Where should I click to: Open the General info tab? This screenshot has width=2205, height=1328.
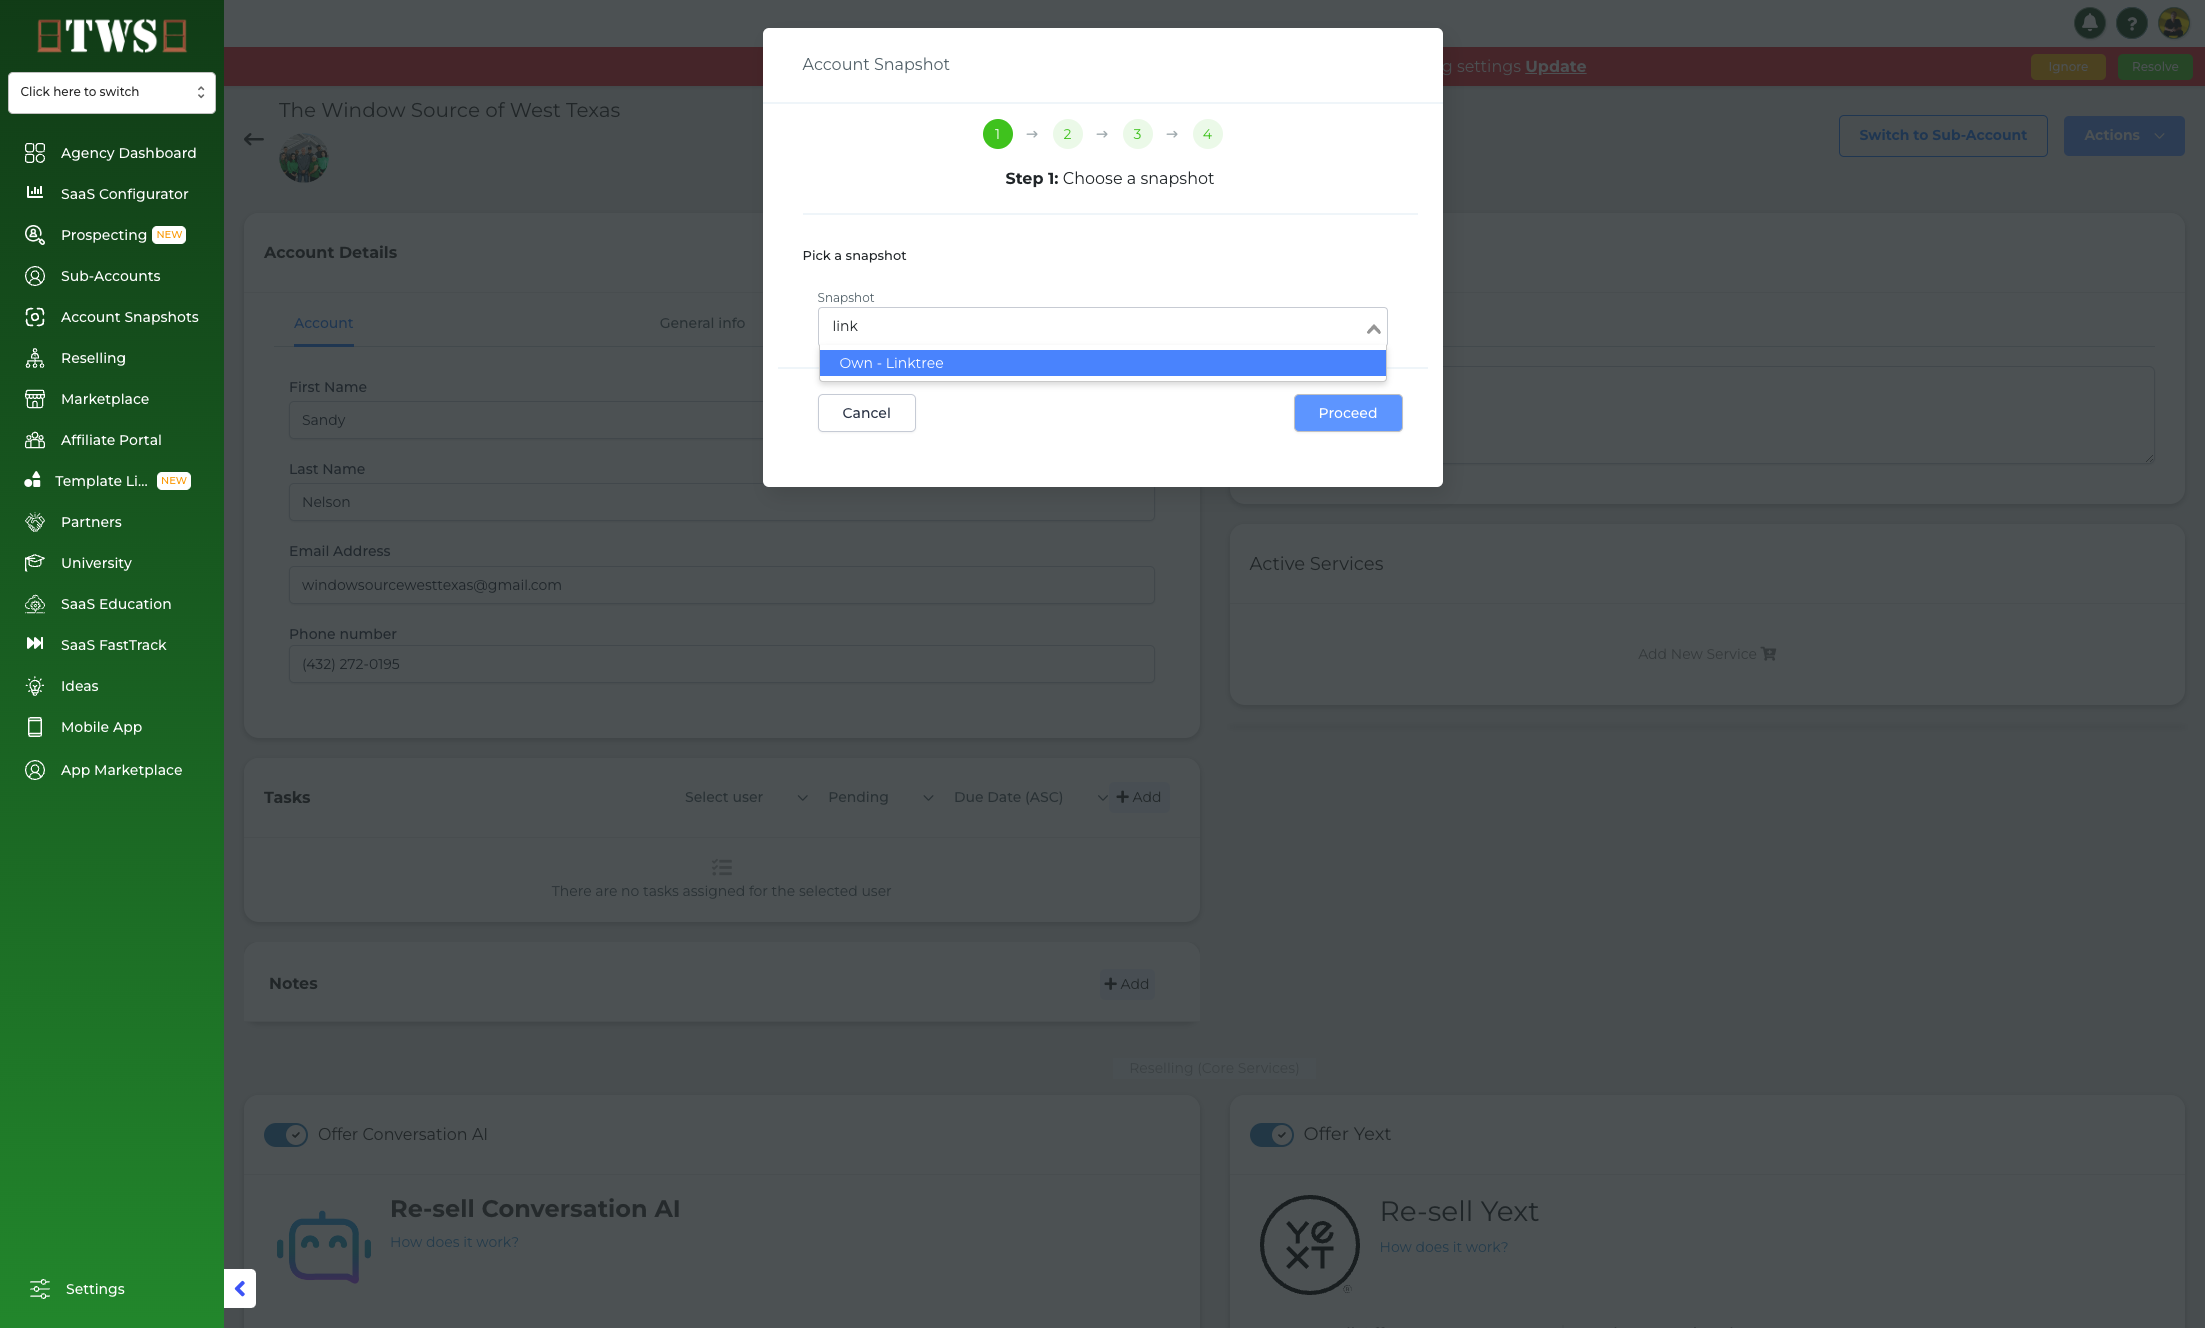point(702,323)
